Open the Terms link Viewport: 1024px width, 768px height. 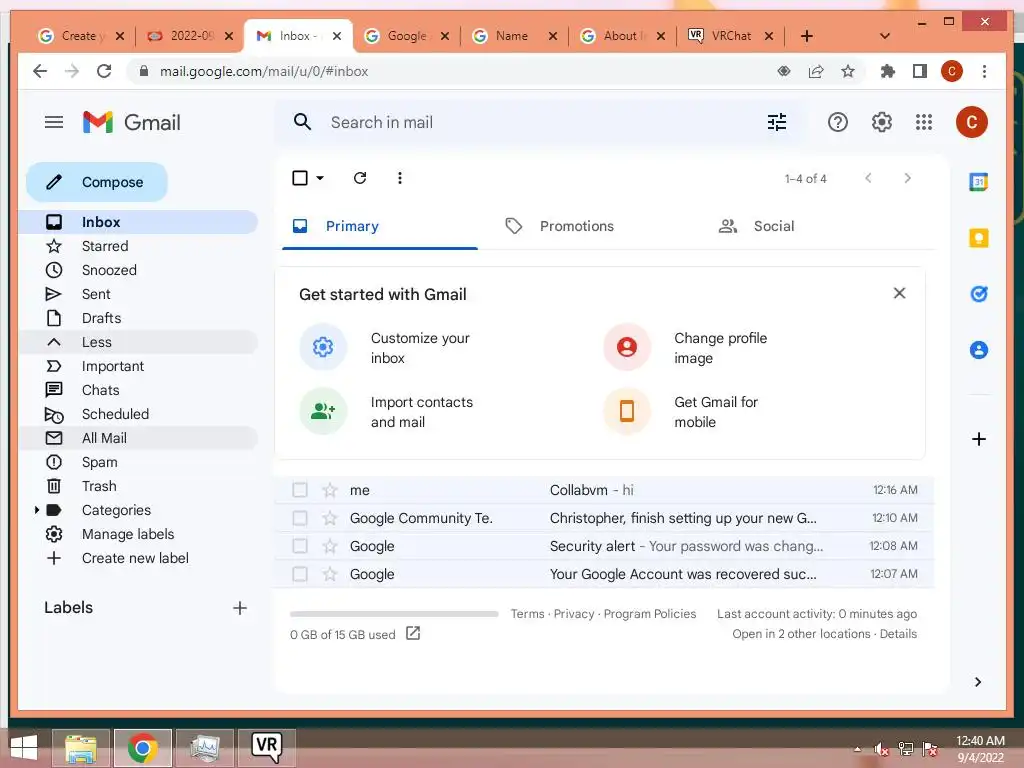tap(527, 614)
